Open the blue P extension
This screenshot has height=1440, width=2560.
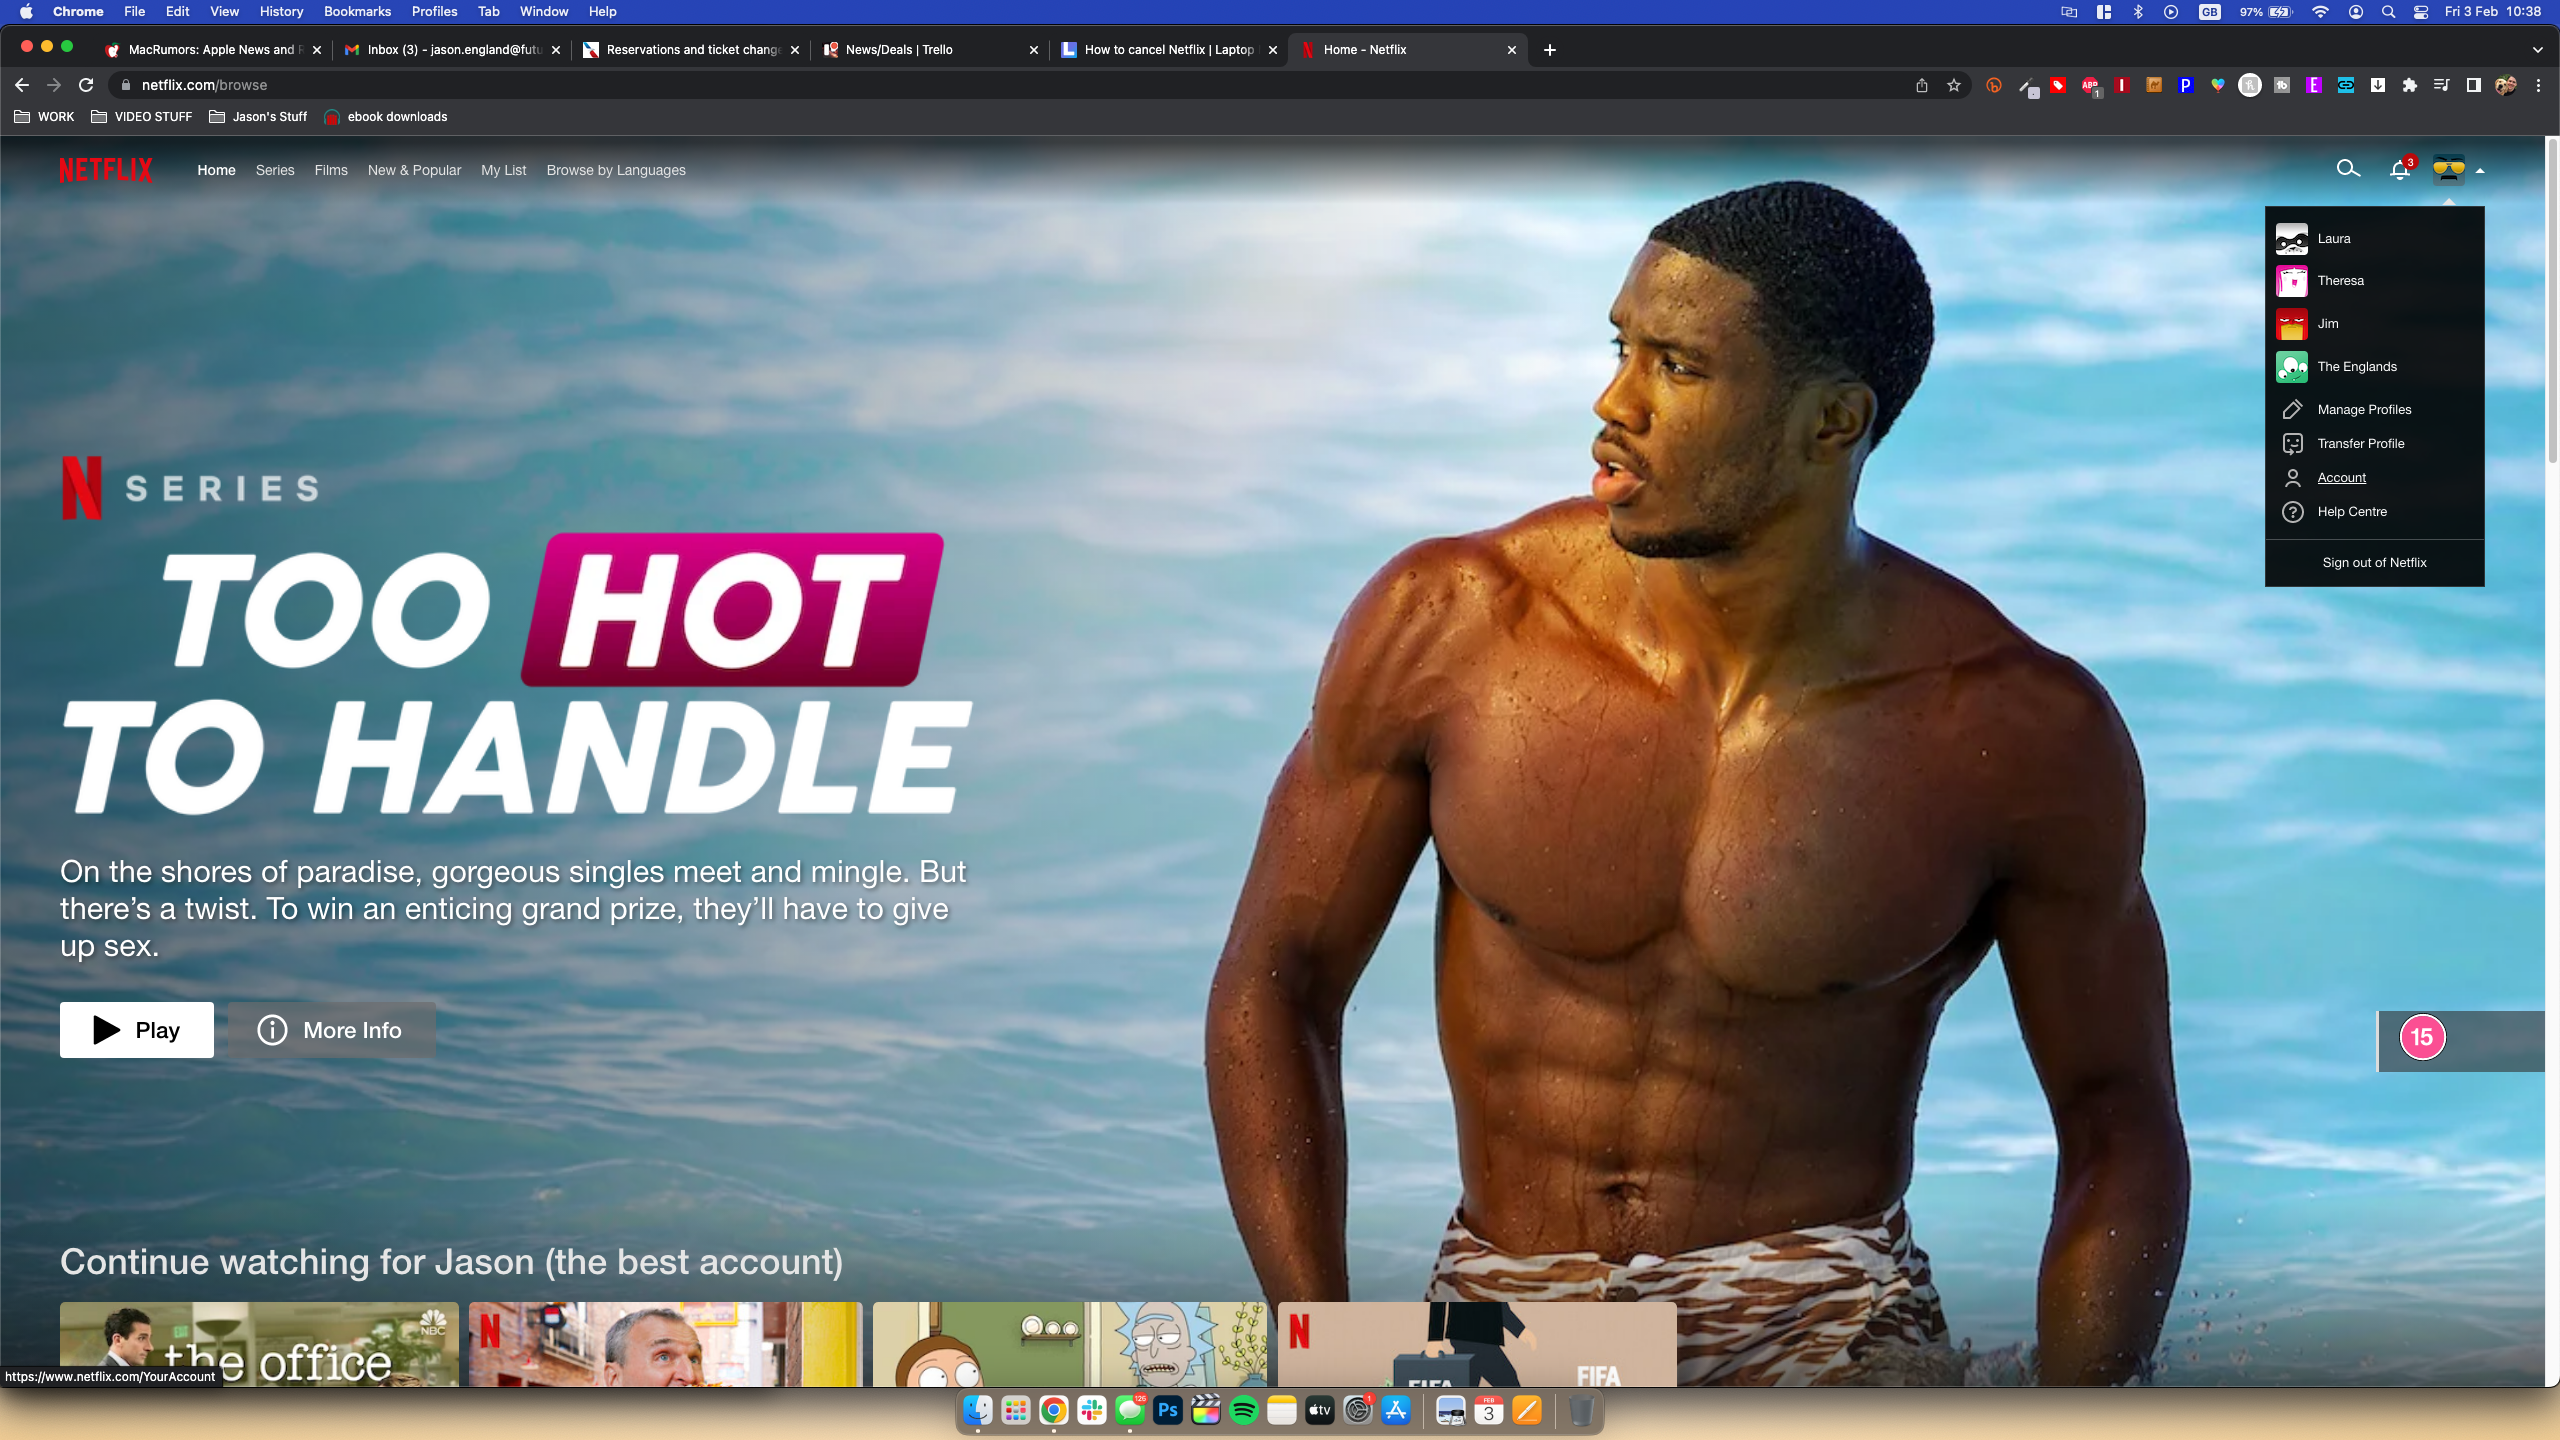tap(2186, 85)
